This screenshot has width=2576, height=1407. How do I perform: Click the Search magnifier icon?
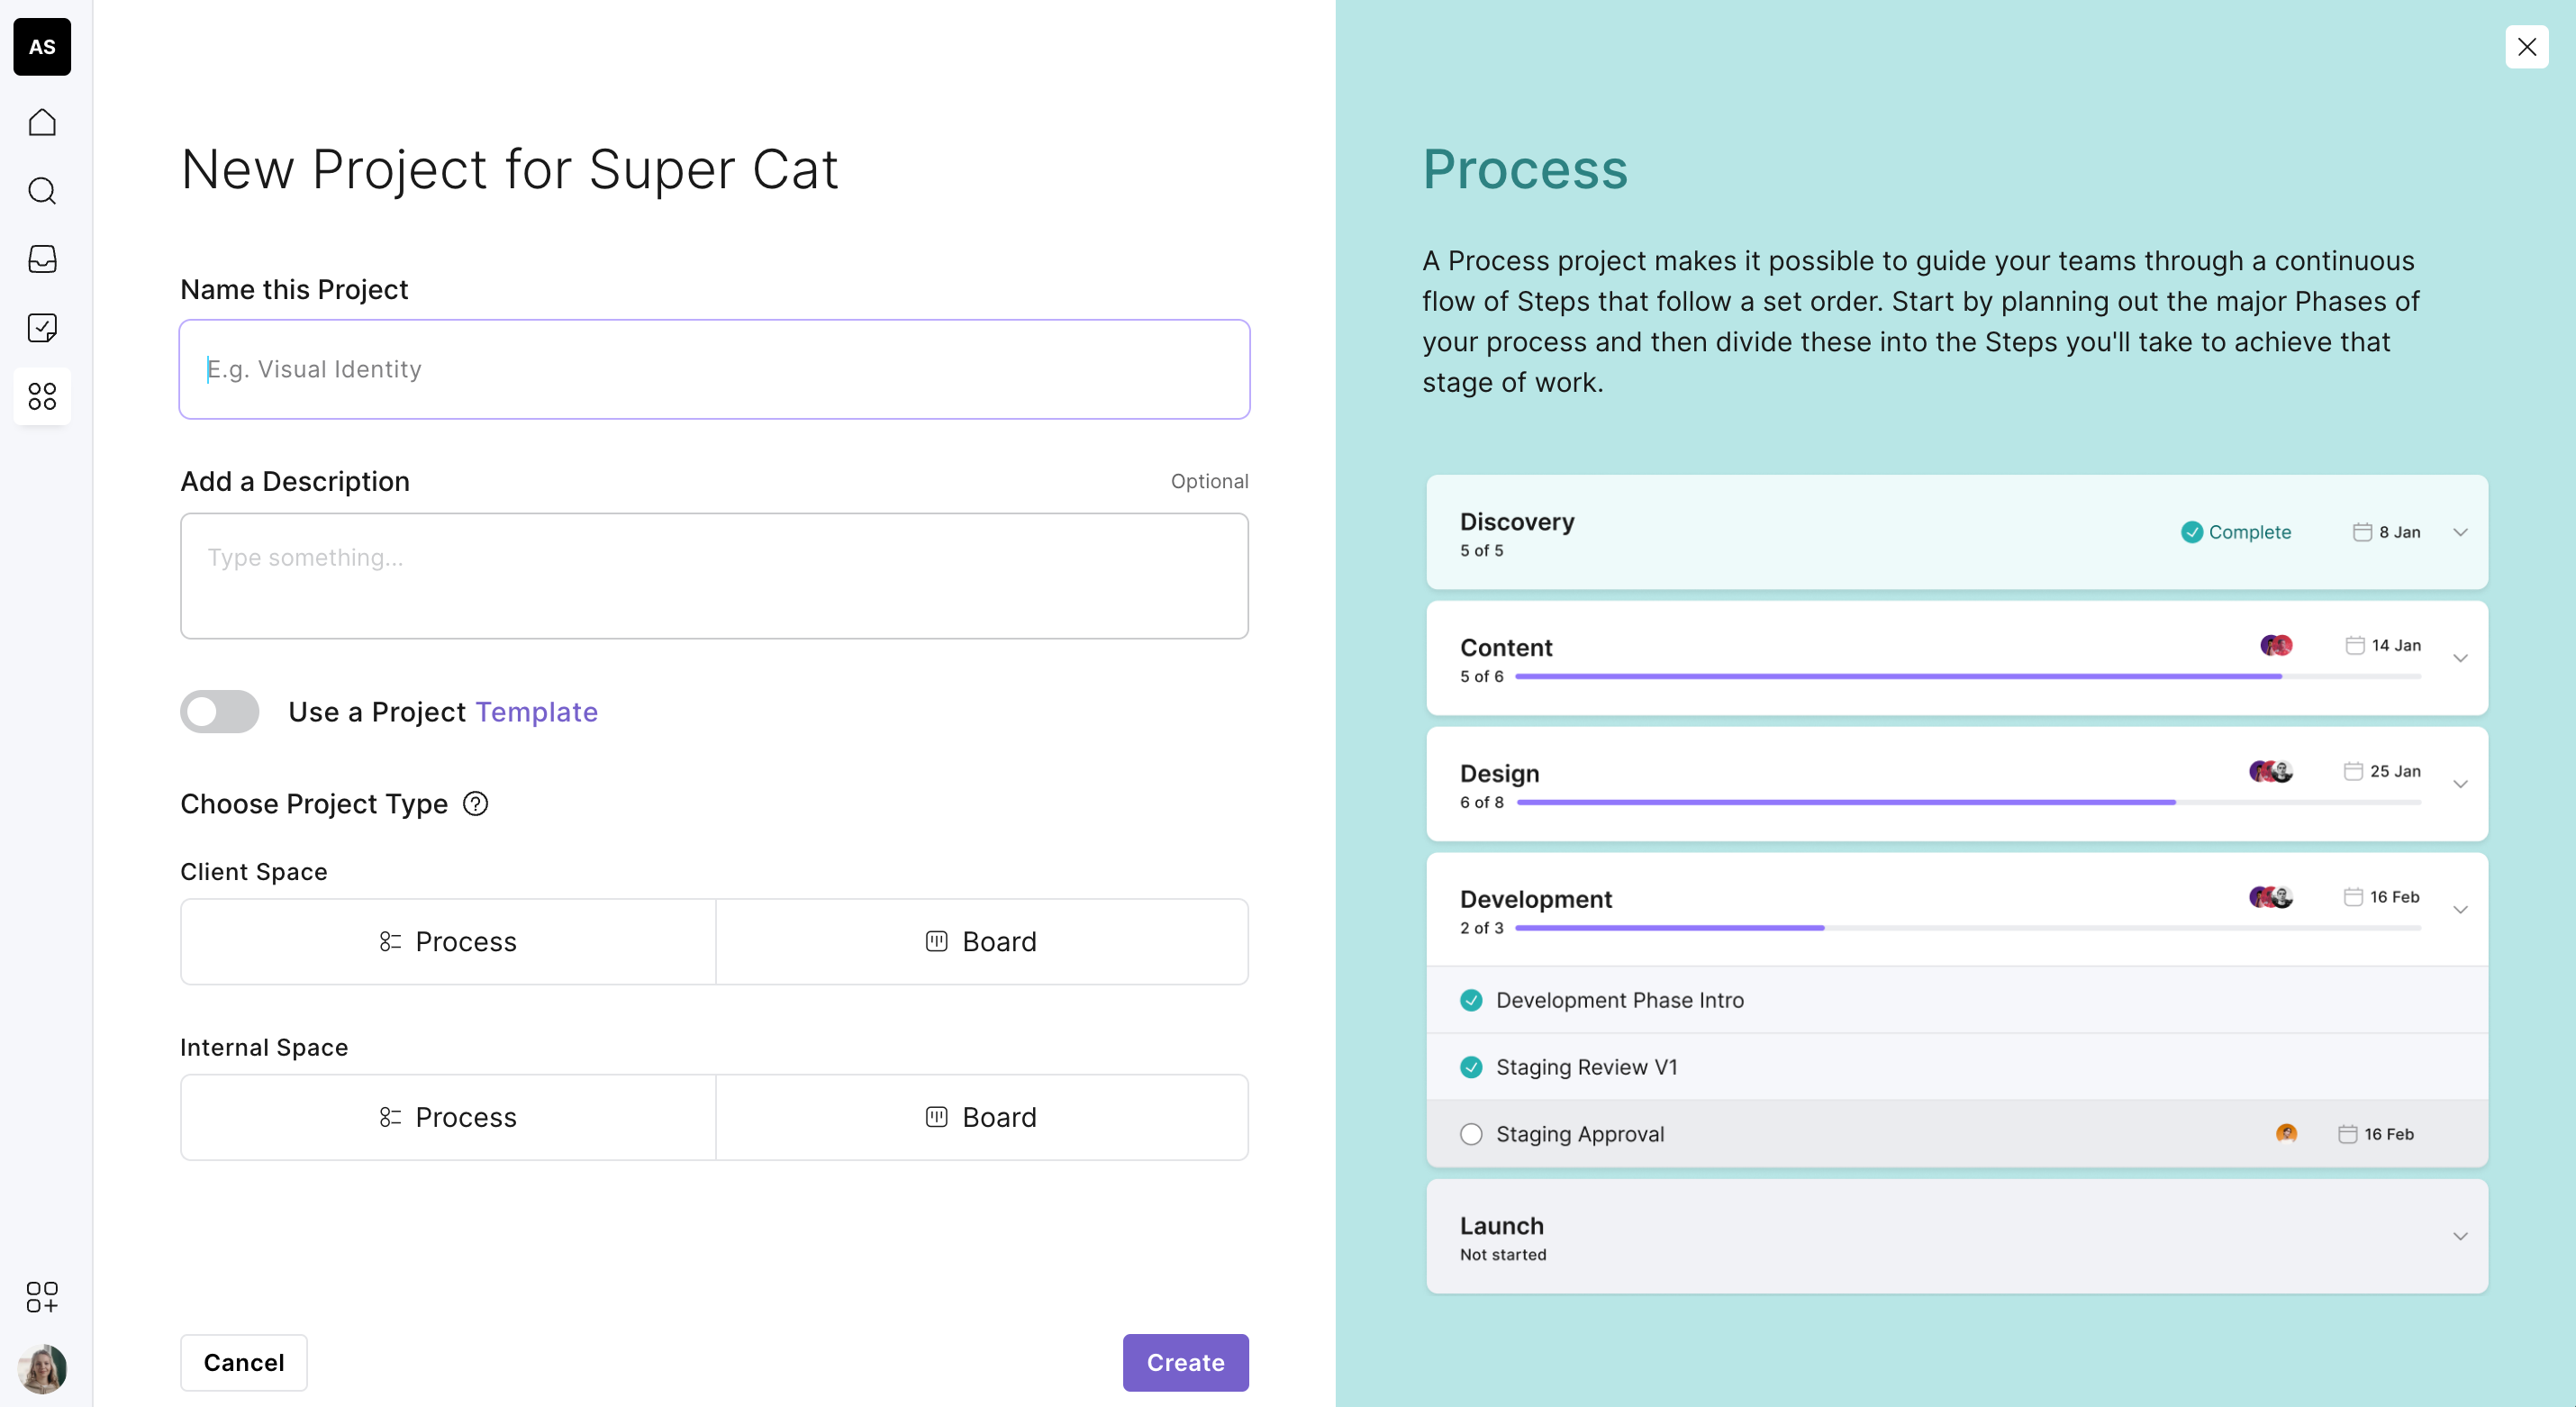(x=42, y=190)
